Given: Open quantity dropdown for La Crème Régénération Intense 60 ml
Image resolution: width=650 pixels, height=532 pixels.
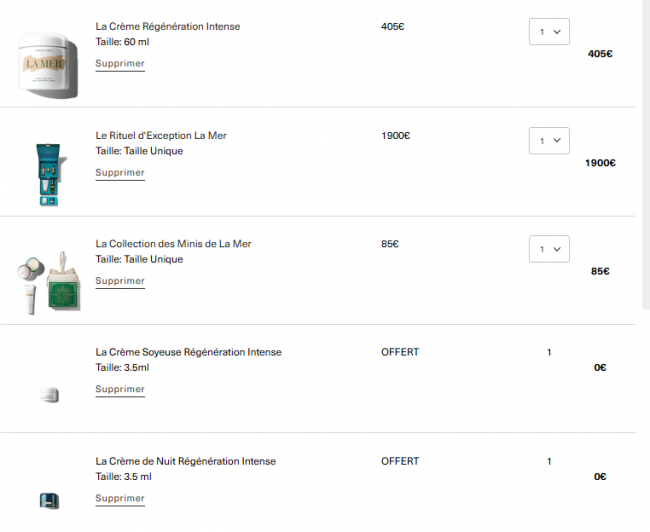Looking at the screenshot, I should click(548, 32).
